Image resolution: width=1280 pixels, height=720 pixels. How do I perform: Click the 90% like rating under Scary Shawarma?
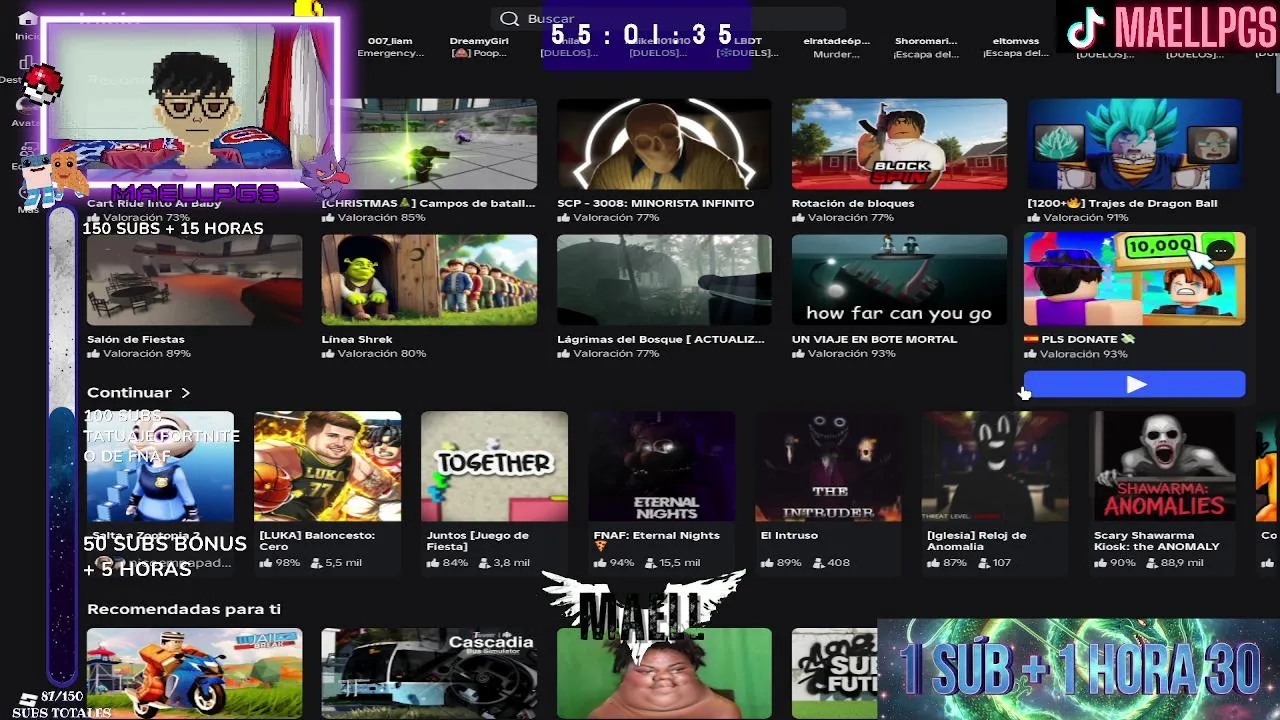click(1115, 563)
